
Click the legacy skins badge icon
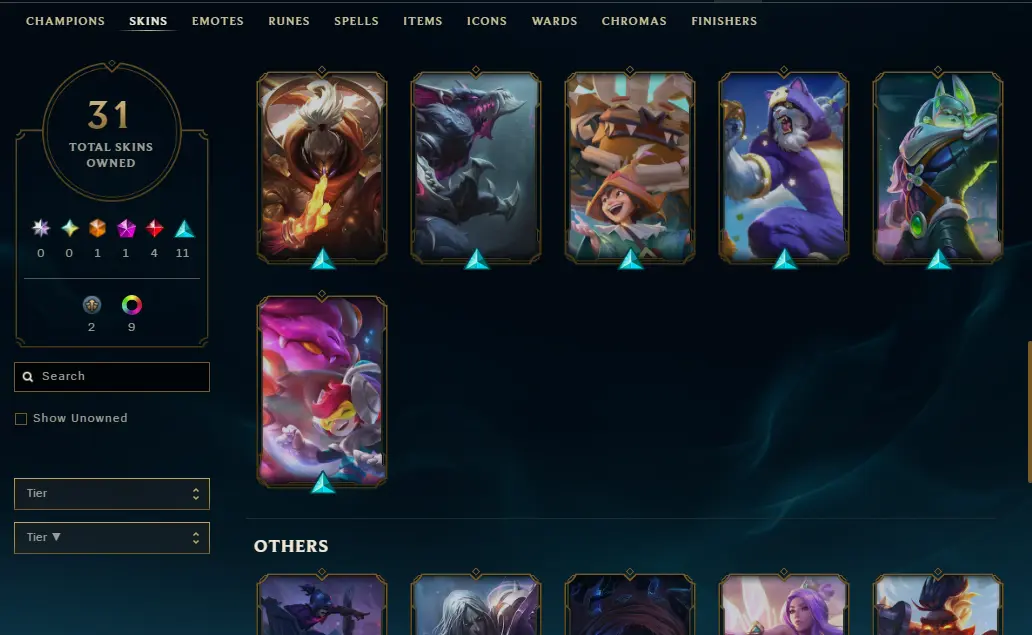(x=91, y=305)
